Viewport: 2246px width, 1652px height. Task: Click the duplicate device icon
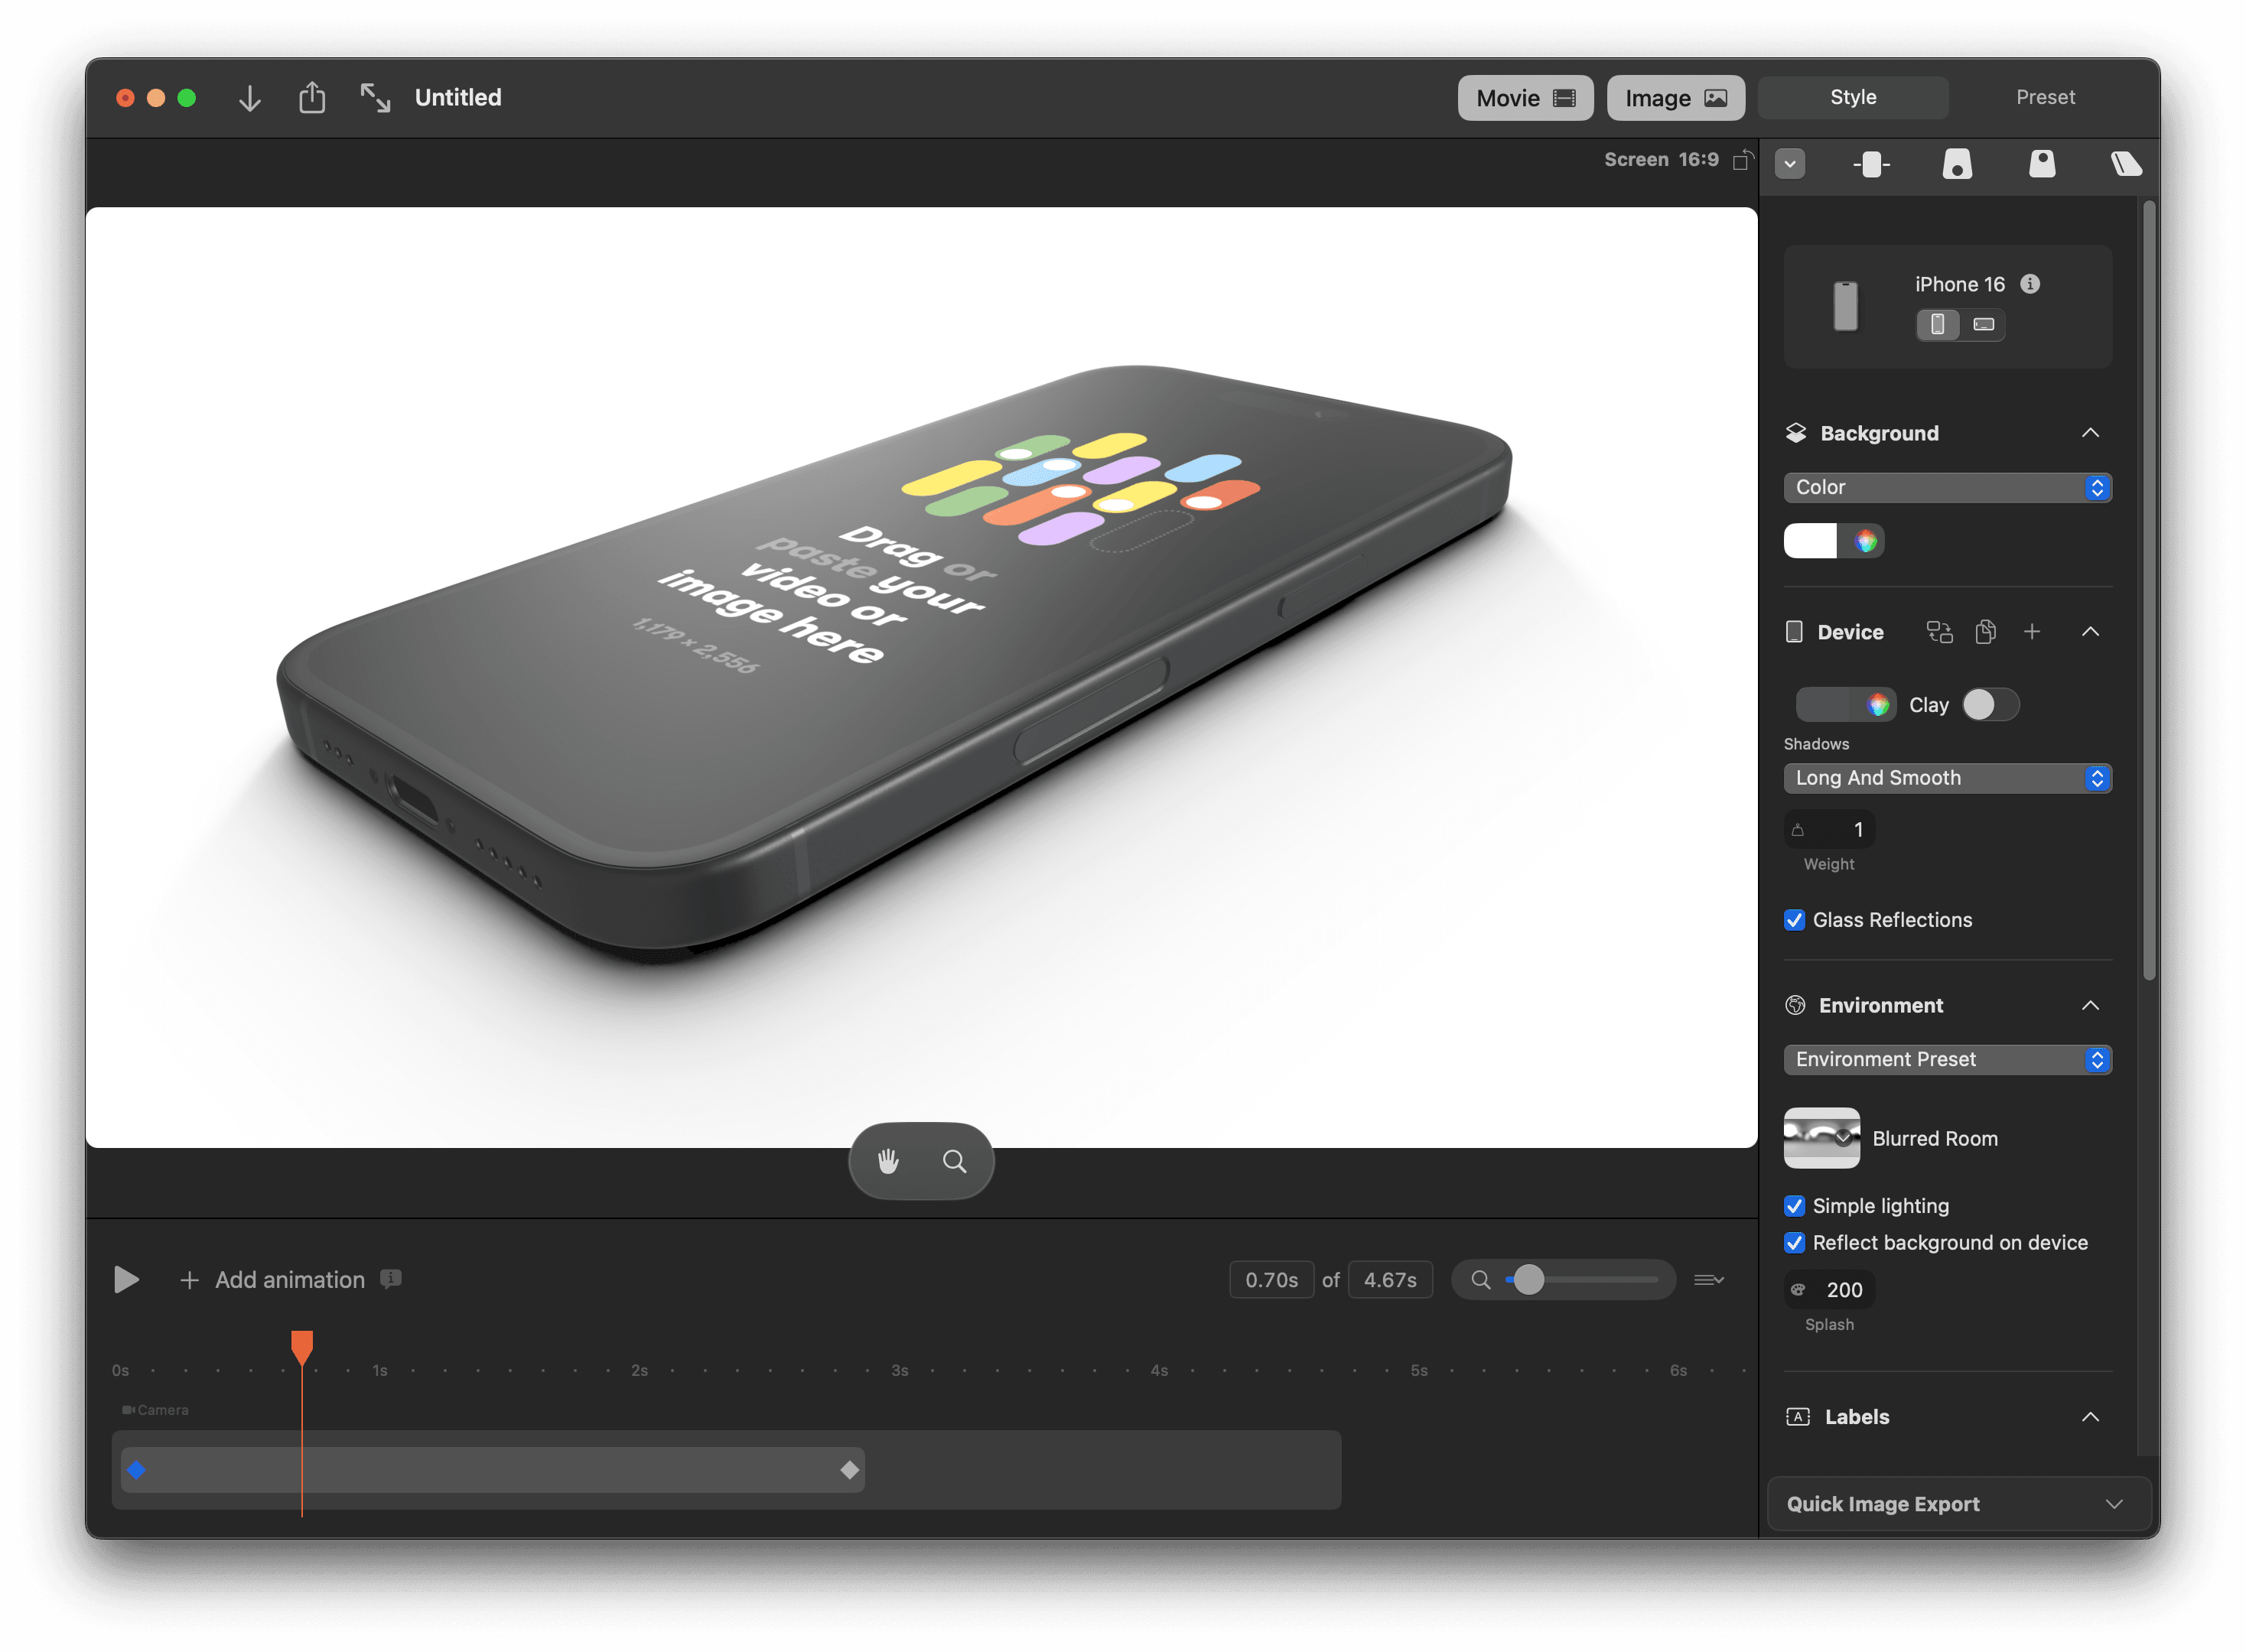coord(1986,632)
